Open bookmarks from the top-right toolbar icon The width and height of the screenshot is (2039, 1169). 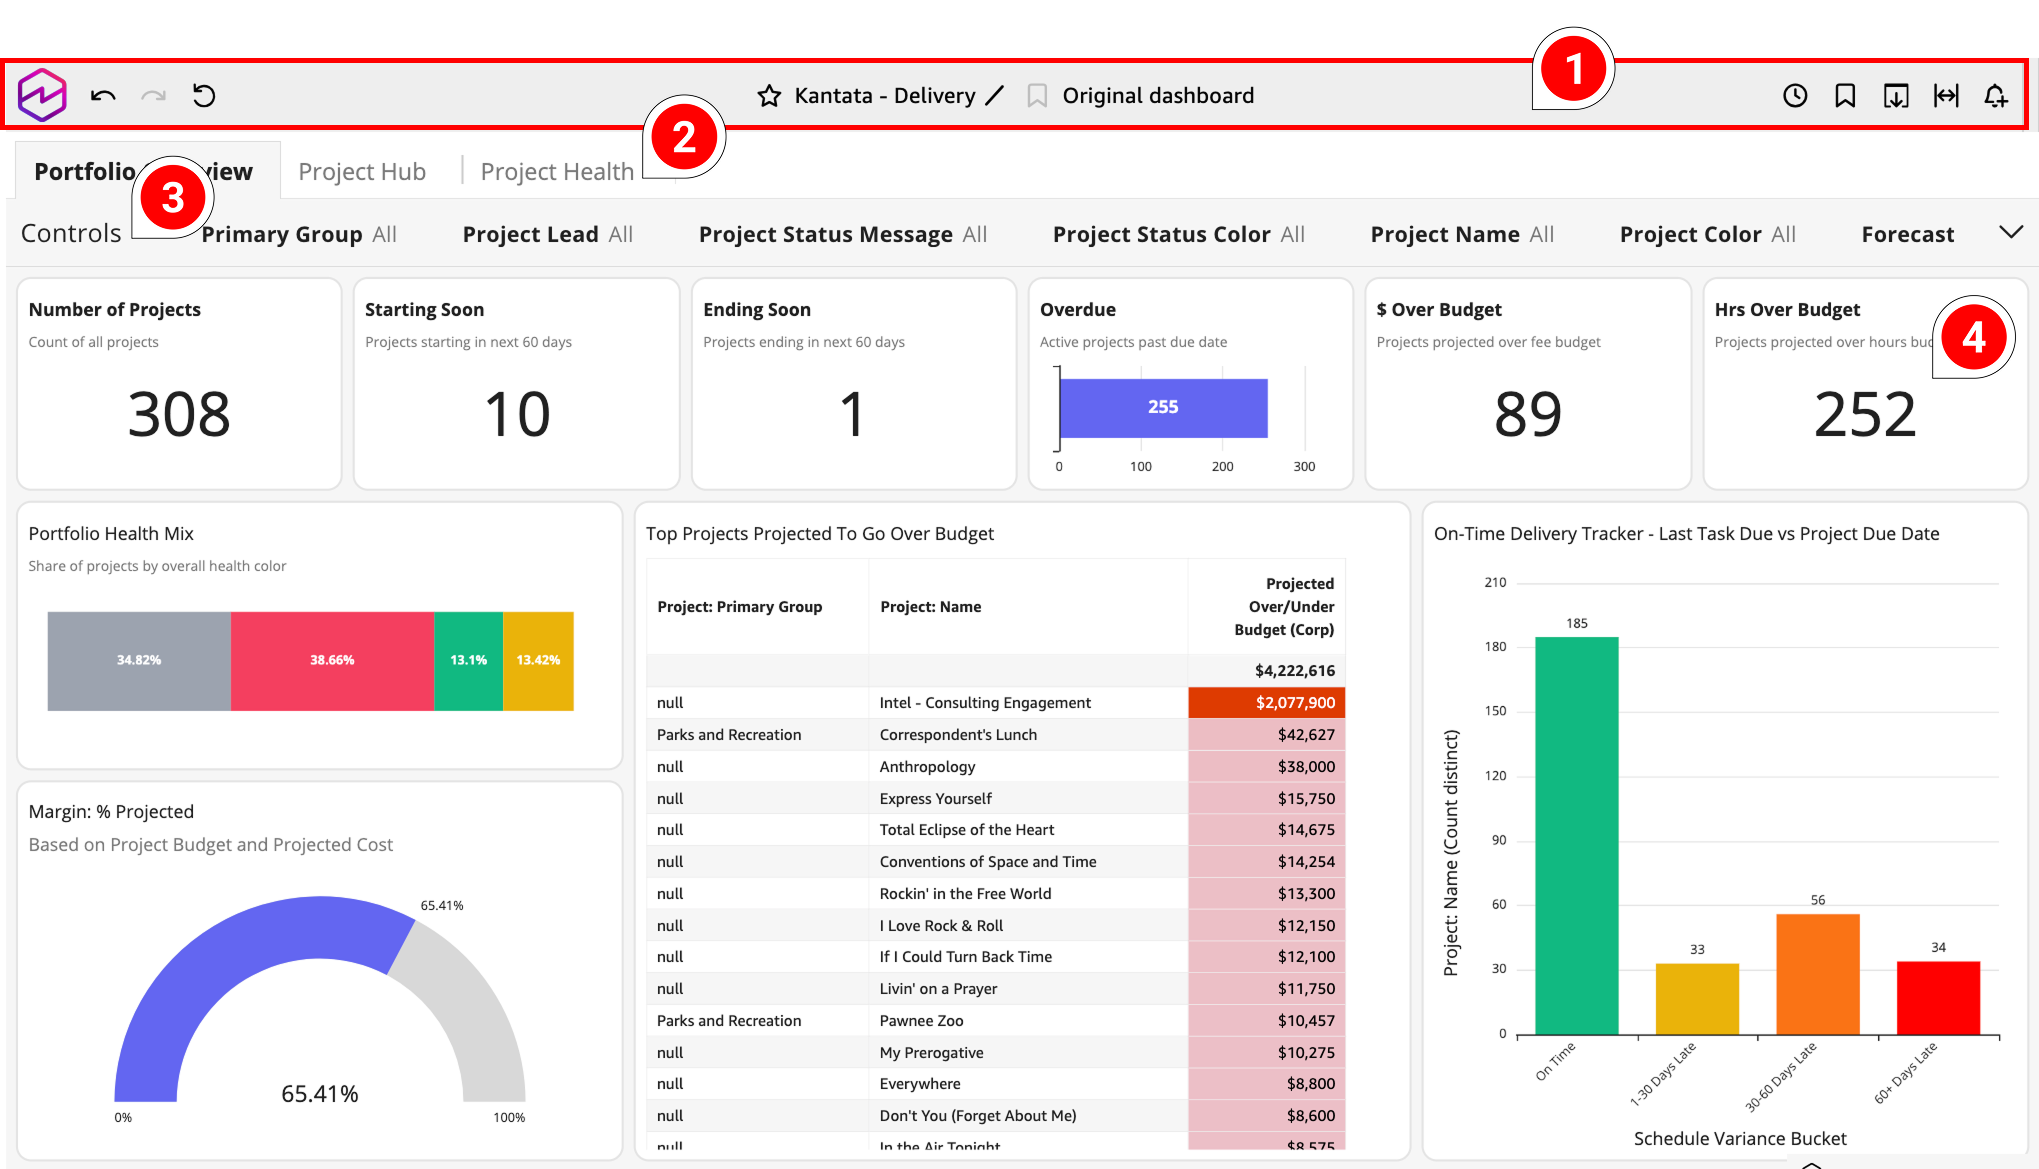1845,95
